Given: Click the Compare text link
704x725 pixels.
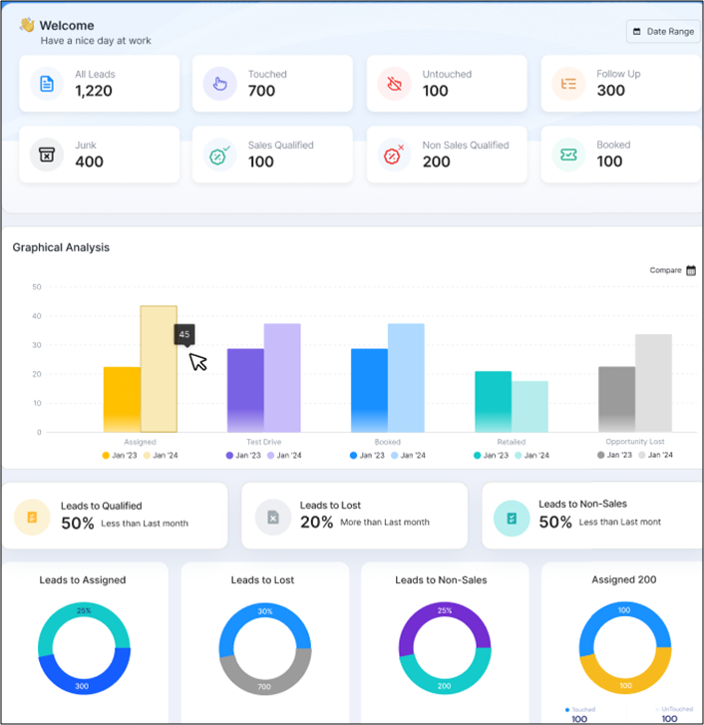Looking at the screenshot, I should point(665,270).
